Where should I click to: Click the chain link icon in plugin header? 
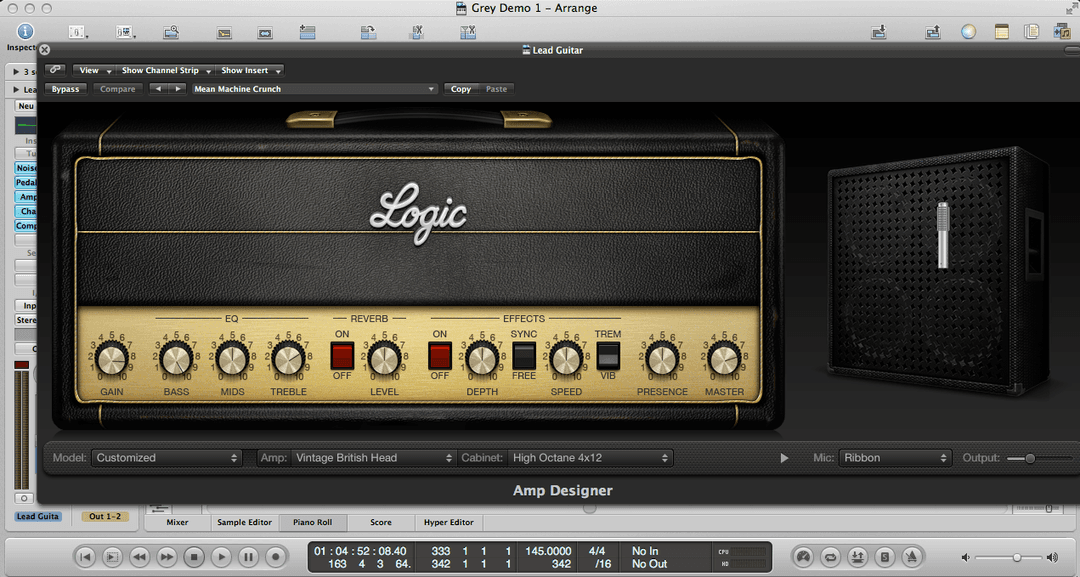55,70
